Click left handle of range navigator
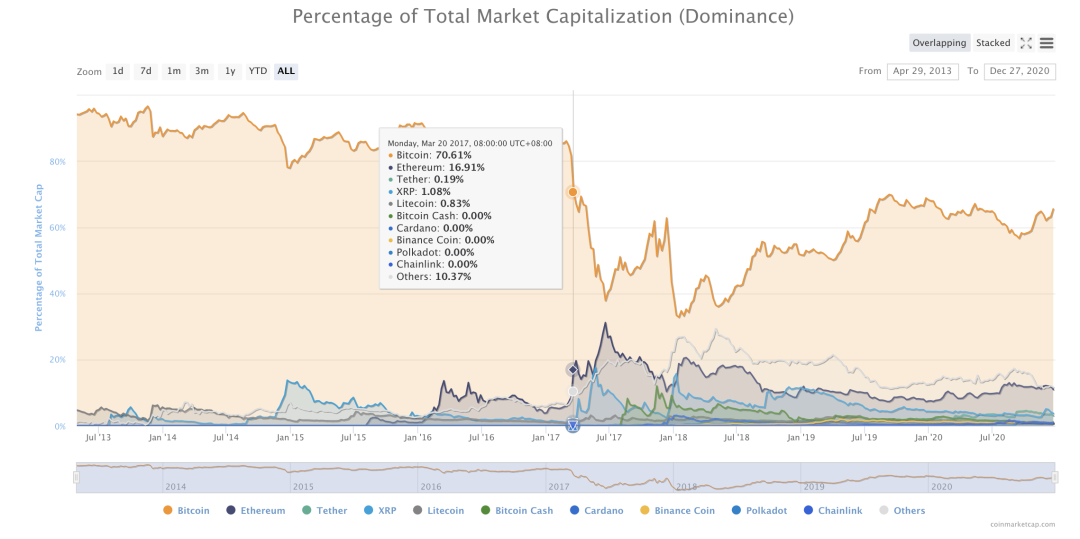 [x=76, y=477]
